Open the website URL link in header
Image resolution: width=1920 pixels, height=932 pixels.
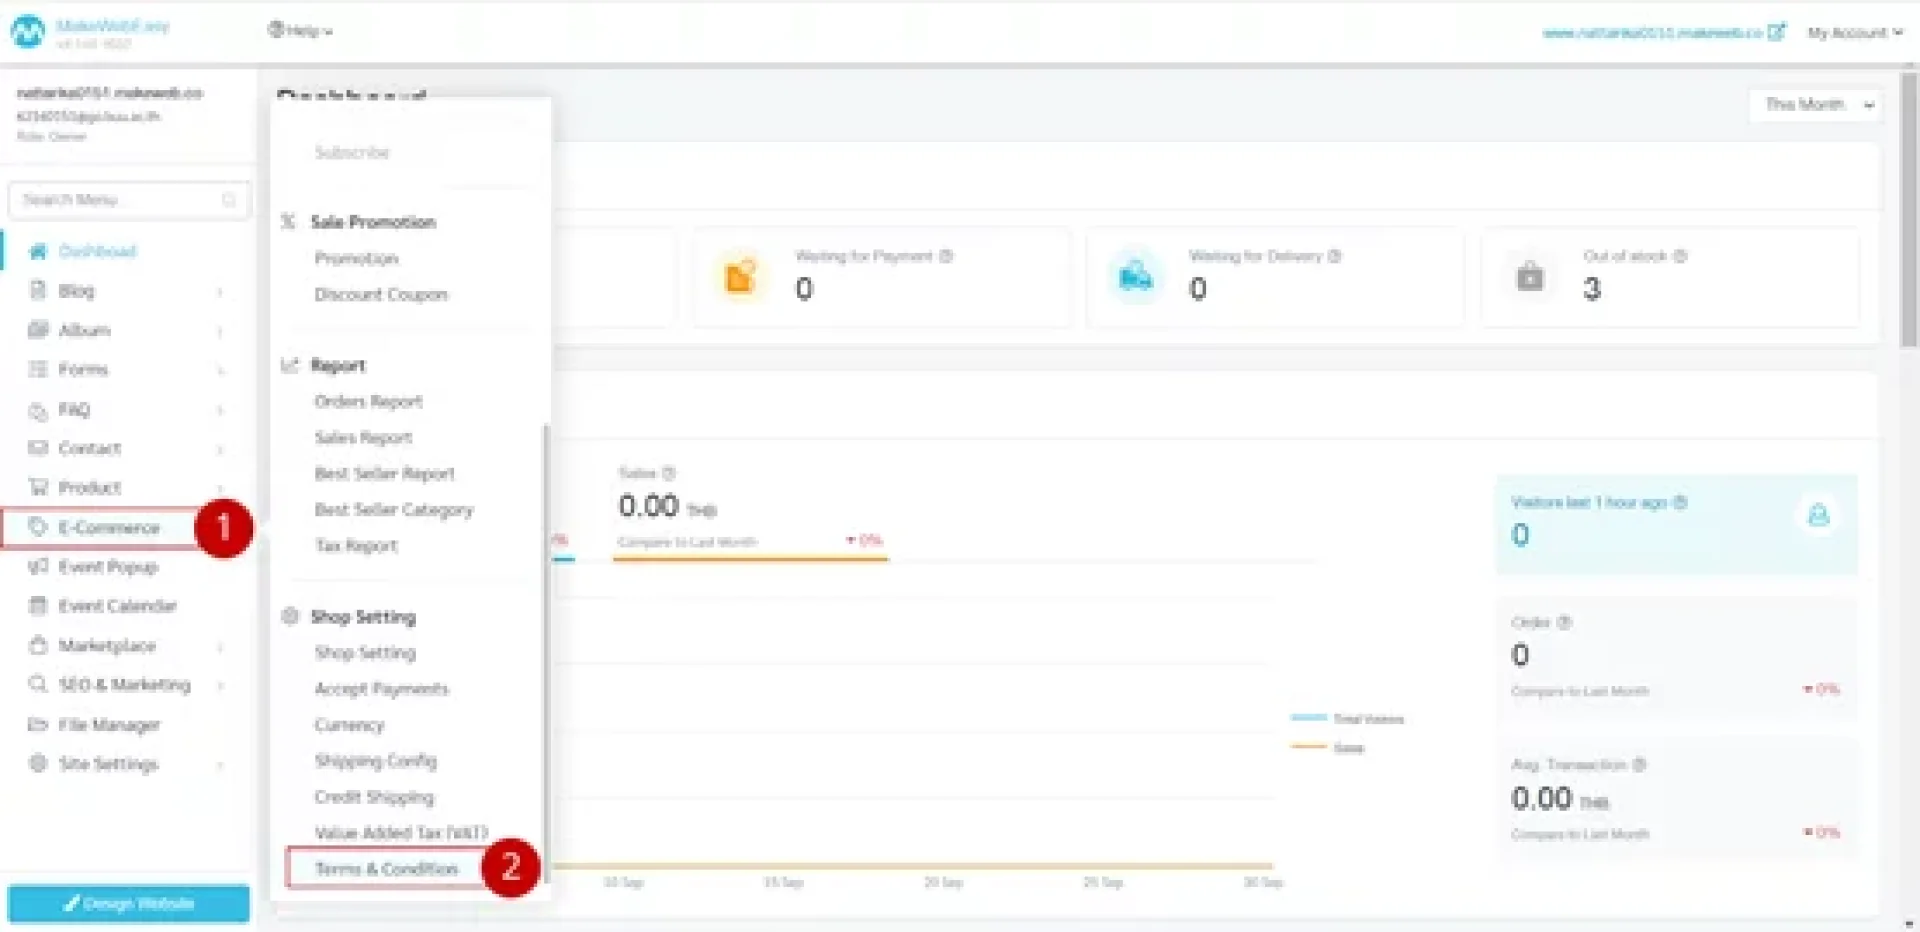click(1651, 33)
